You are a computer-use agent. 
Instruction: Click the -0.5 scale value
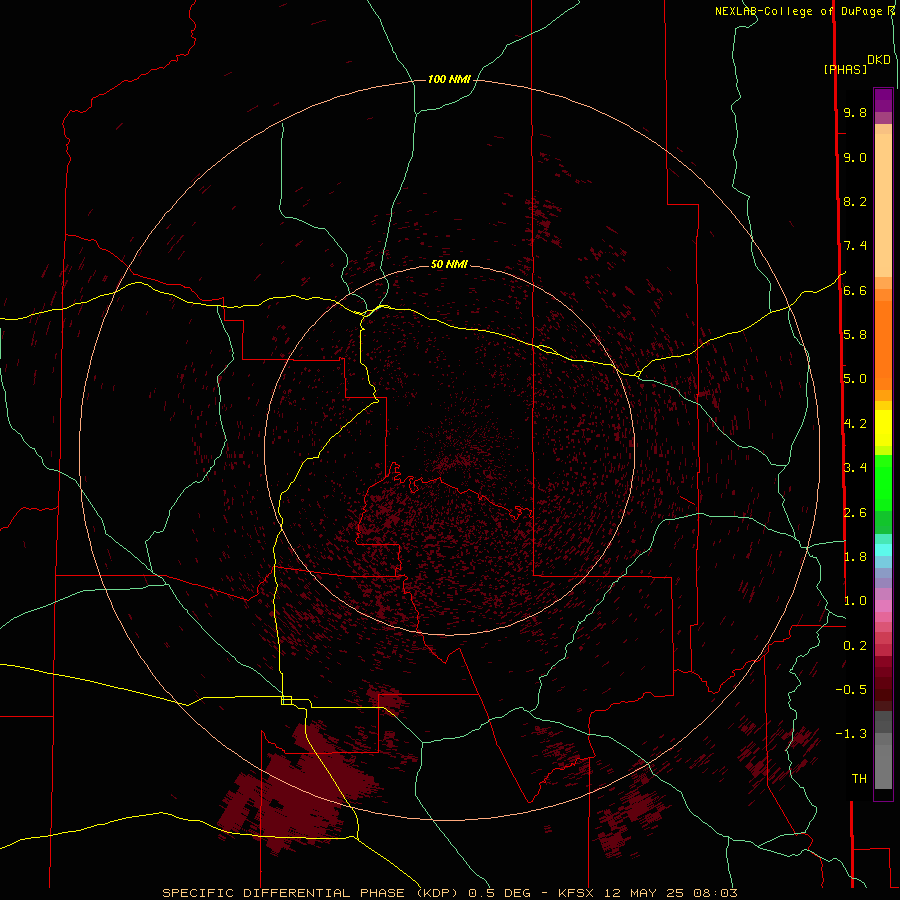[851, 690]
